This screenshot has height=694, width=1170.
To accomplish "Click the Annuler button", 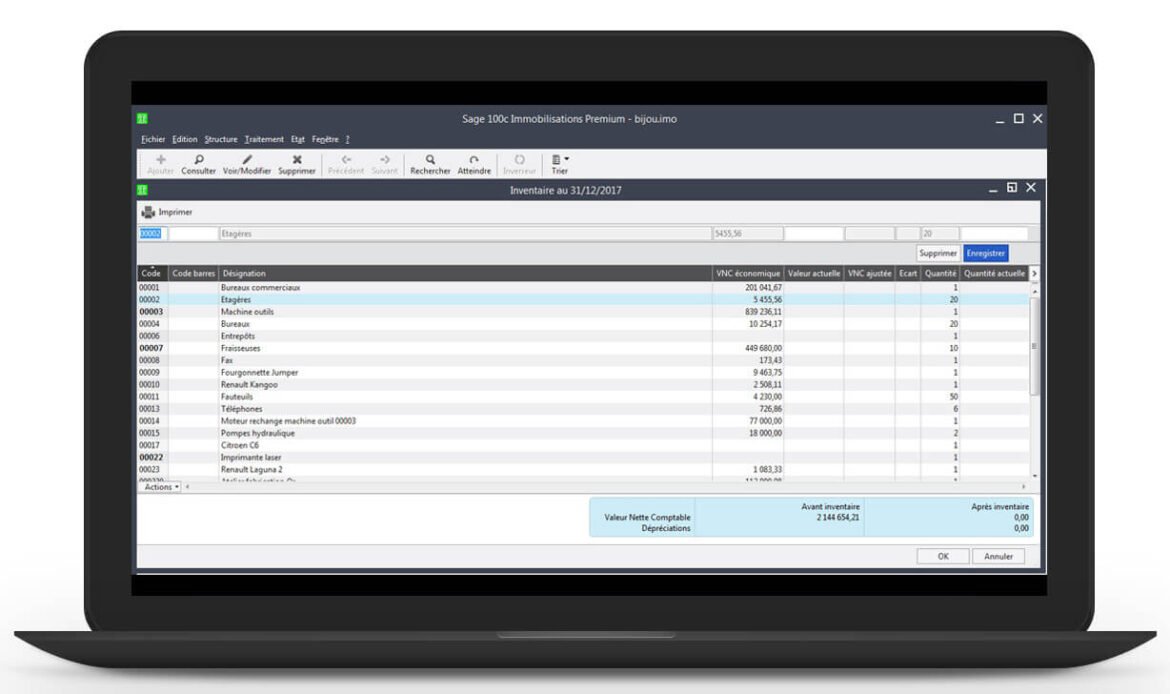I will tap(999, 555).
